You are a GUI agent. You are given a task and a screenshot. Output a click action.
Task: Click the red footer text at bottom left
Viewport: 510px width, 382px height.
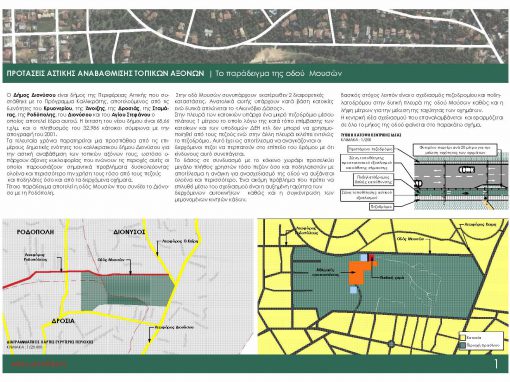(39, 364)
